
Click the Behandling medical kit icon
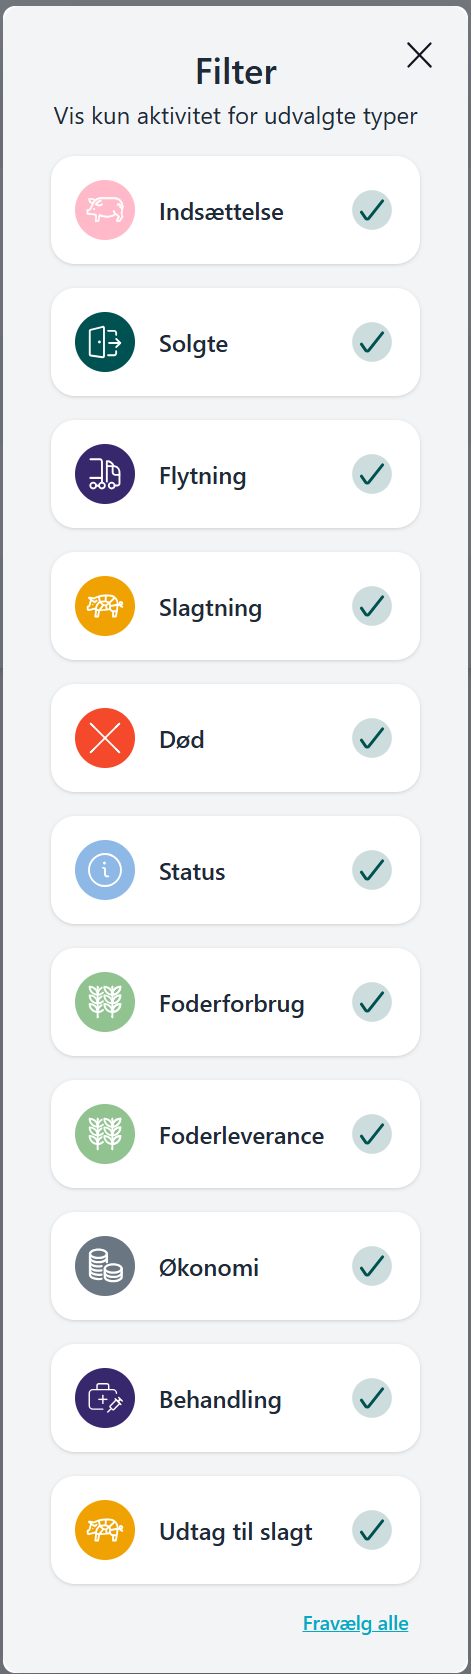[105, 1398]
